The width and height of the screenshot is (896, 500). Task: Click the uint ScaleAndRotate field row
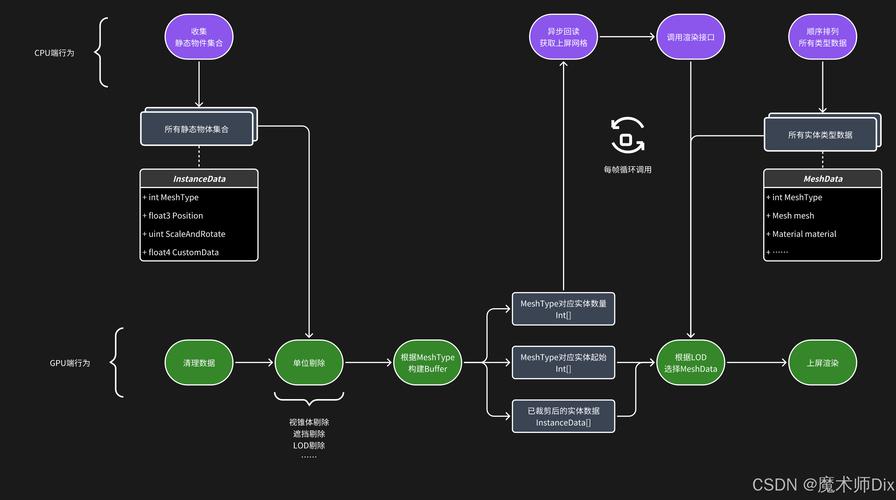tap(199, 234)
